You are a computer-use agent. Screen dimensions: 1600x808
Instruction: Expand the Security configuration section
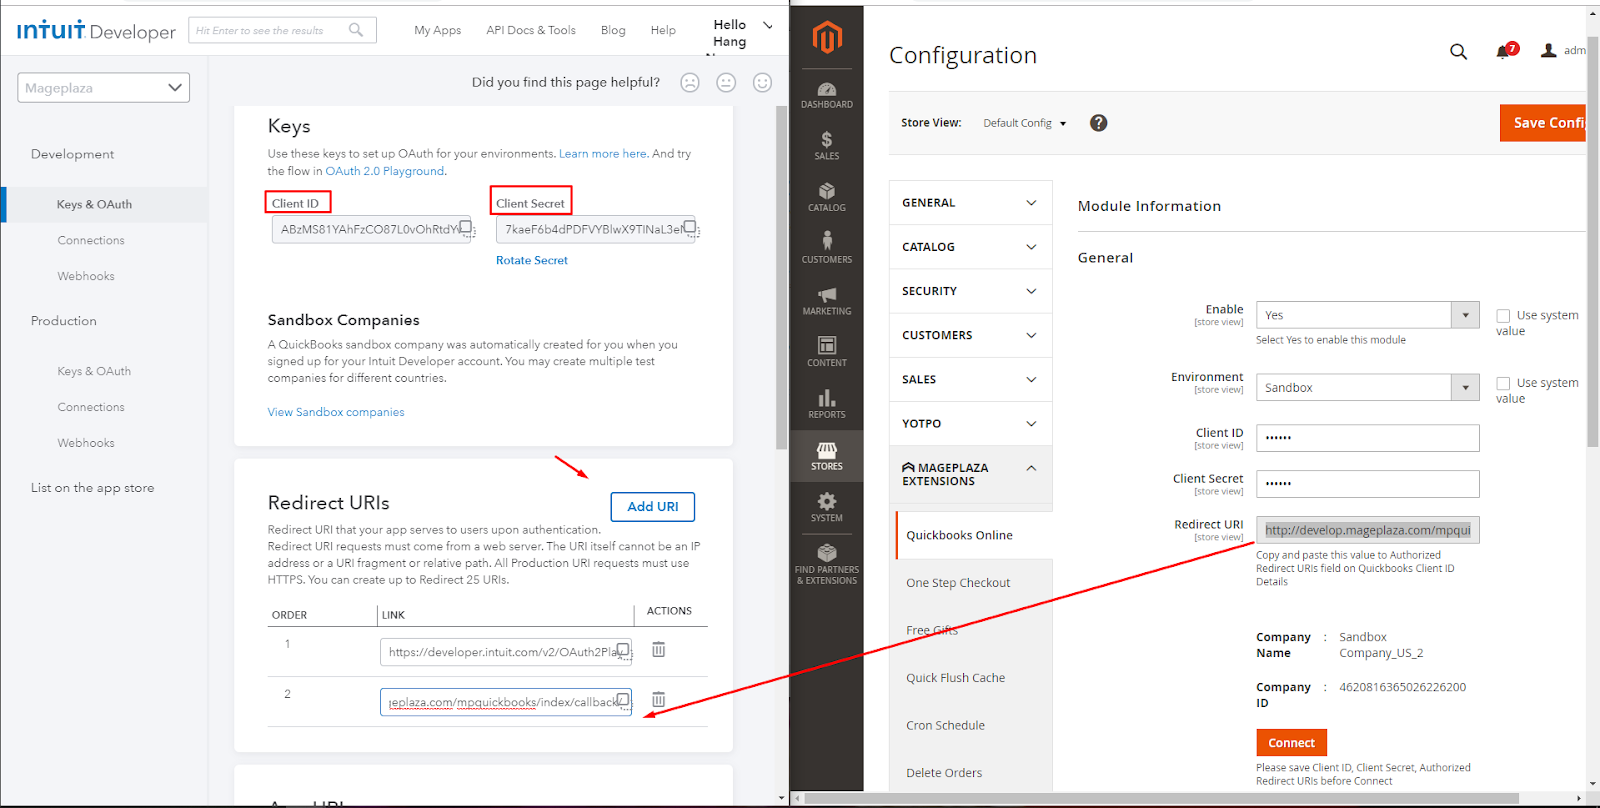969,291
